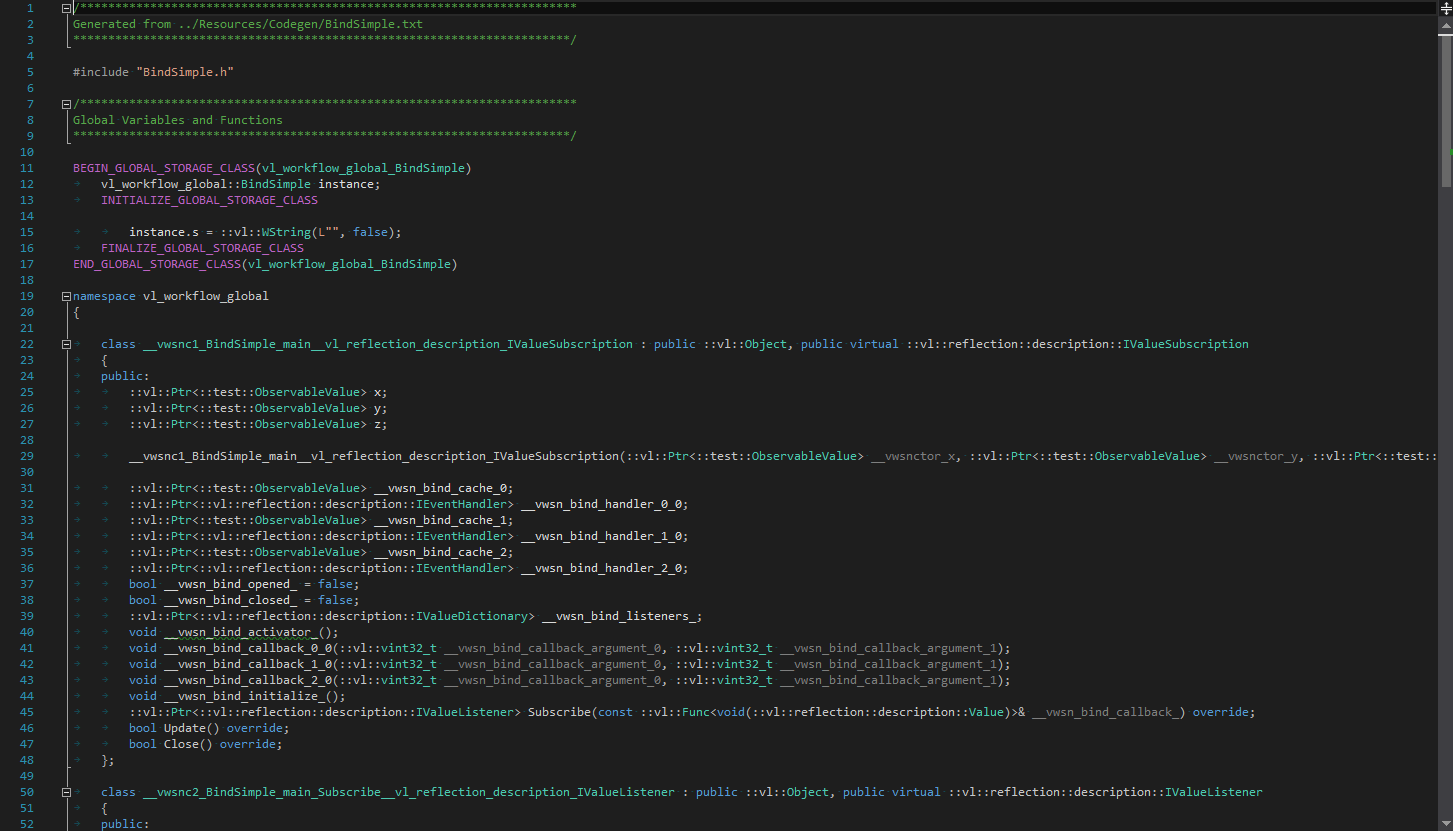Viewport: 1453px width, 831px height.
Task: Click line number 29 in the gutter
Action: point(27,456)
